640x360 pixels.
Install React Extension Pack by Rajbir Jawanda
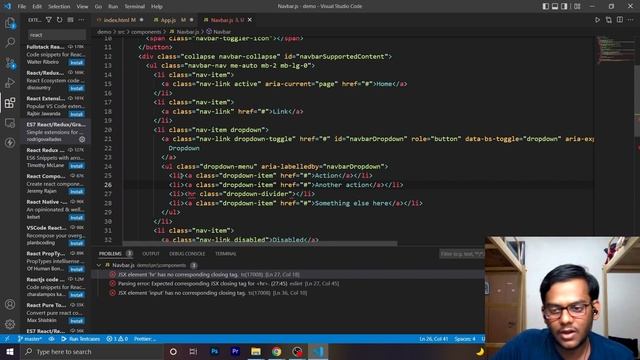pyautogui.click(x=77, y=114)
